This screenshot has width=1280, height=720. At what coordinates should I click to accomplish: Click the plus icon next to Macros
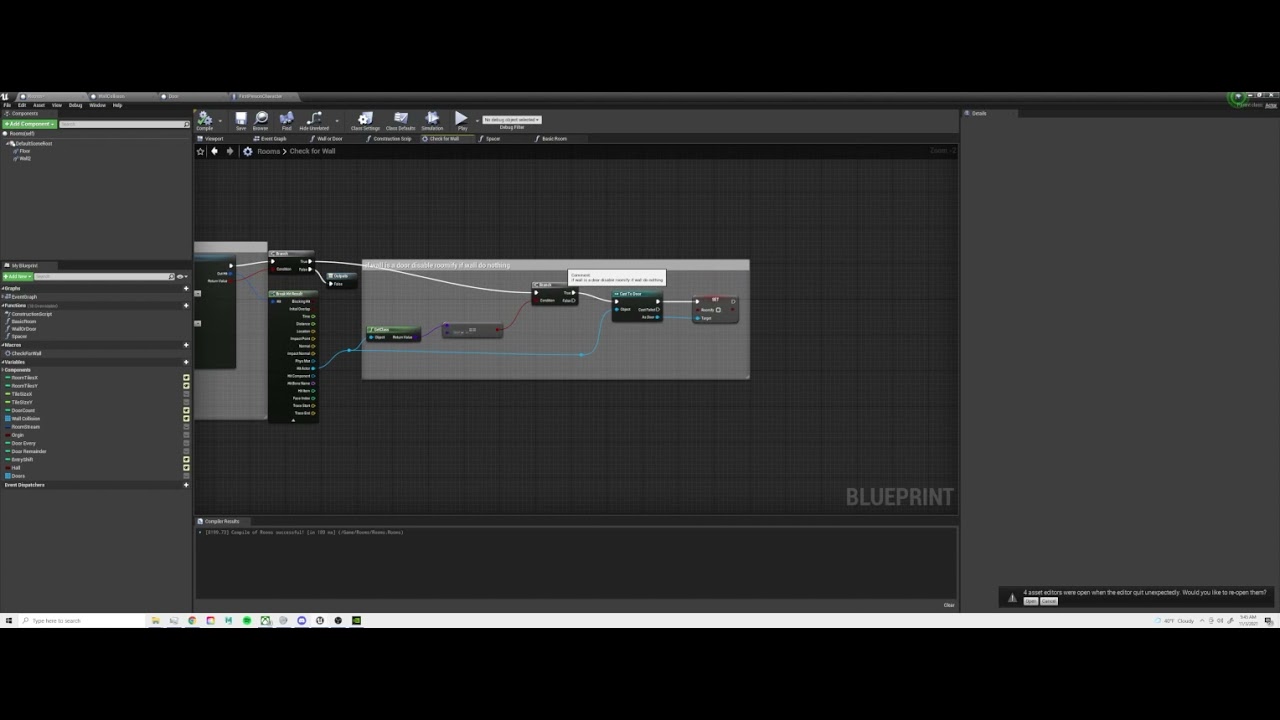tap(186, 345)
